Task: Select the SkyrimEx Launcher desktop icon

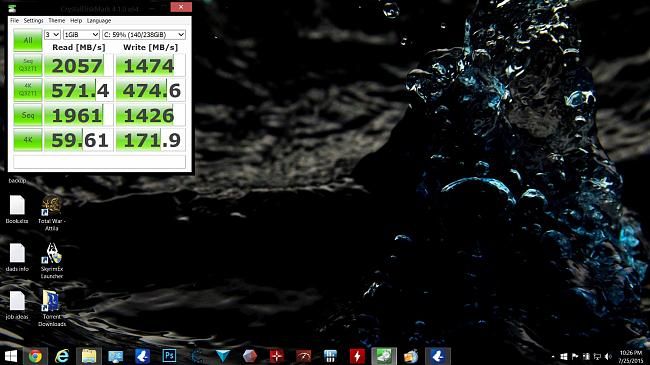Action: coord(52,260)
